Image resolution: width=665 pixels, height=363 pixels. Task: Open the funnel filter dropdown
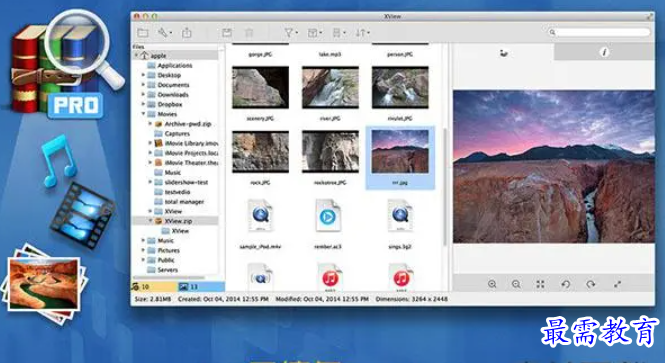291,33
